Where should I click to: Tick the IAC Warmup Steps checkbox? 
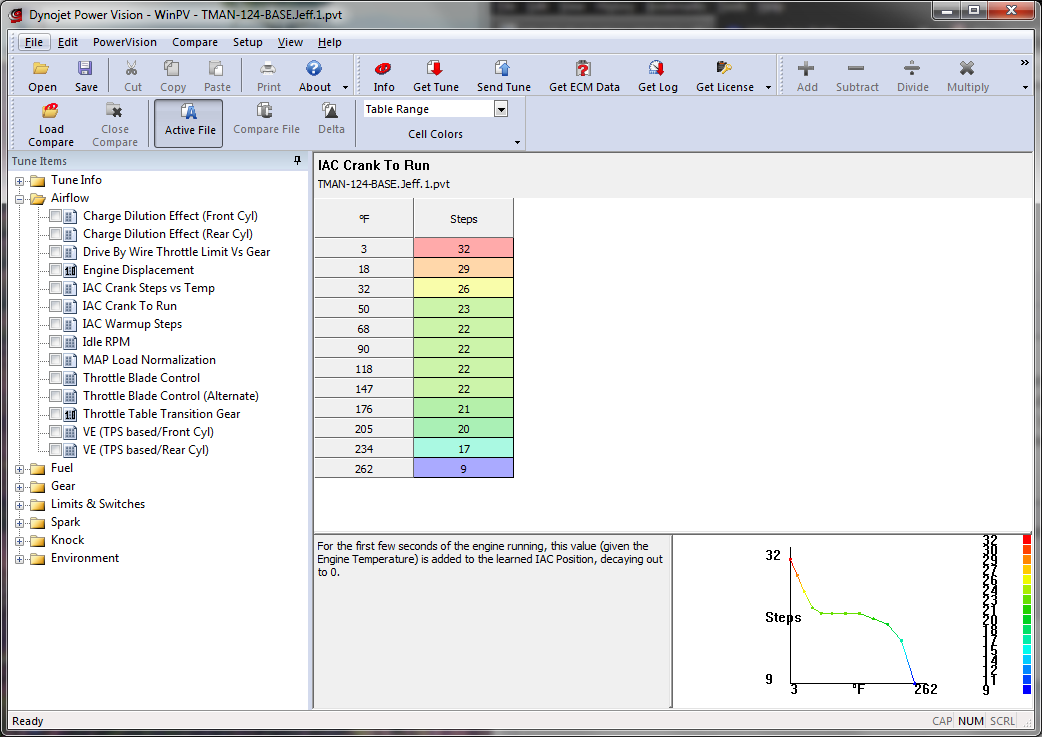(55, 324)
